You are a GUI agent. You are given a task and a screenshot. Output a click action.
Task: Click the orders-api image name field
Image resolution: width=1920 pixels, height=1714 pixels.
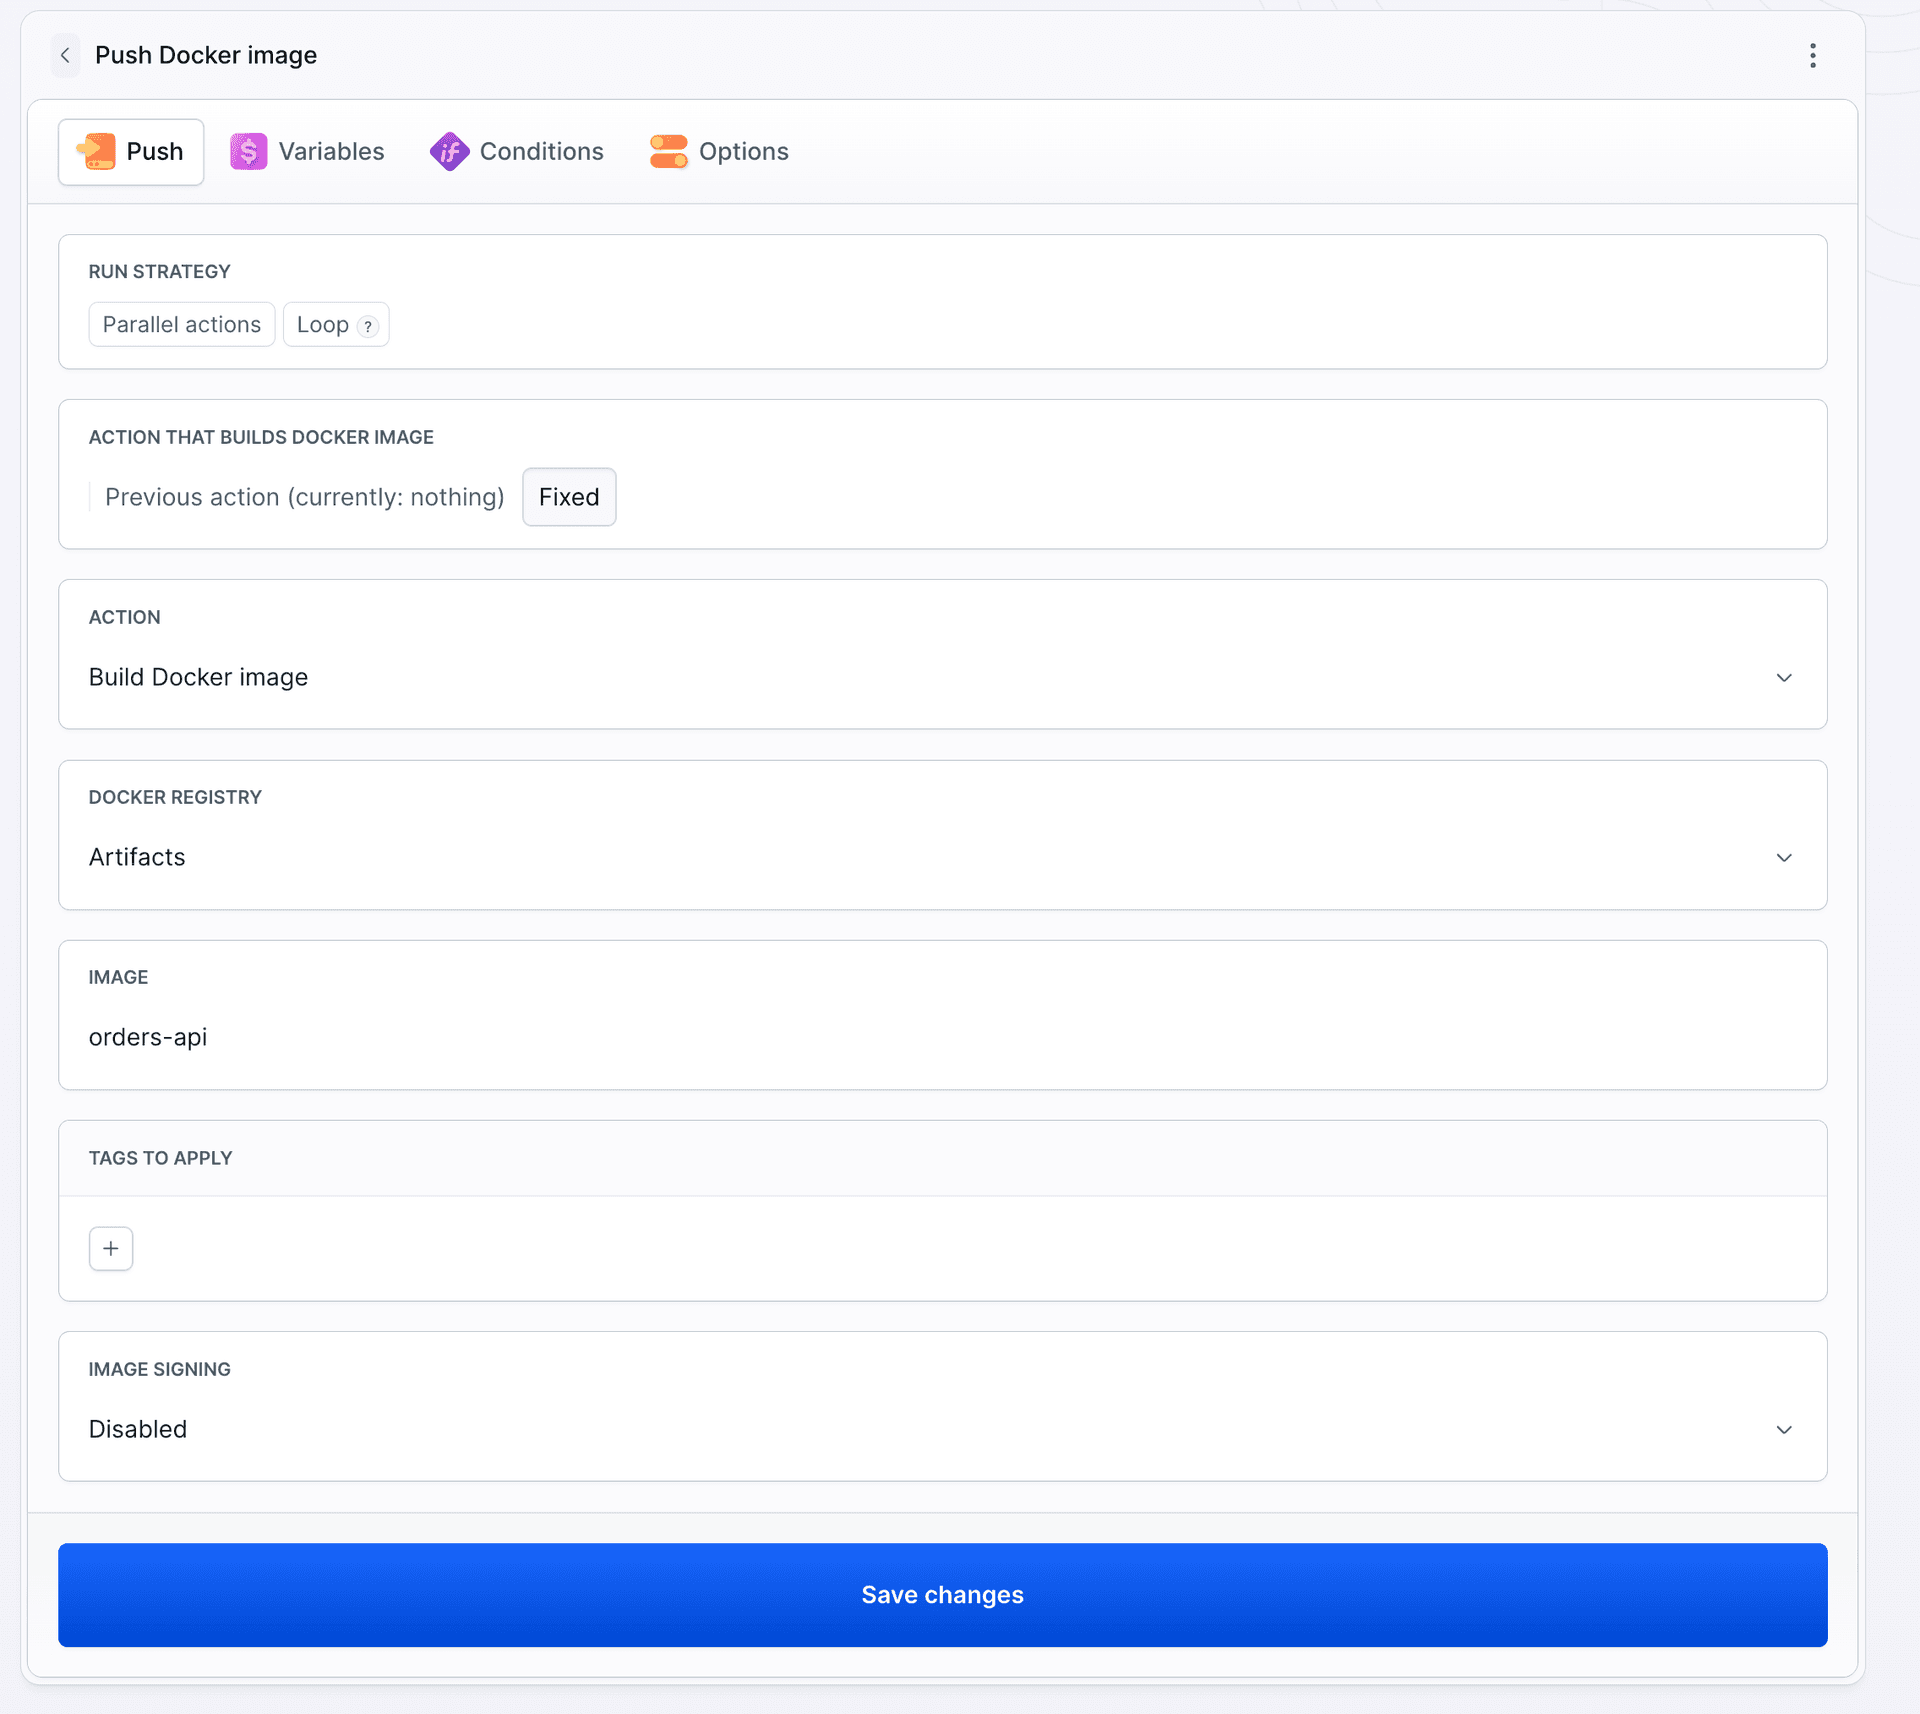click(942, 1038)
